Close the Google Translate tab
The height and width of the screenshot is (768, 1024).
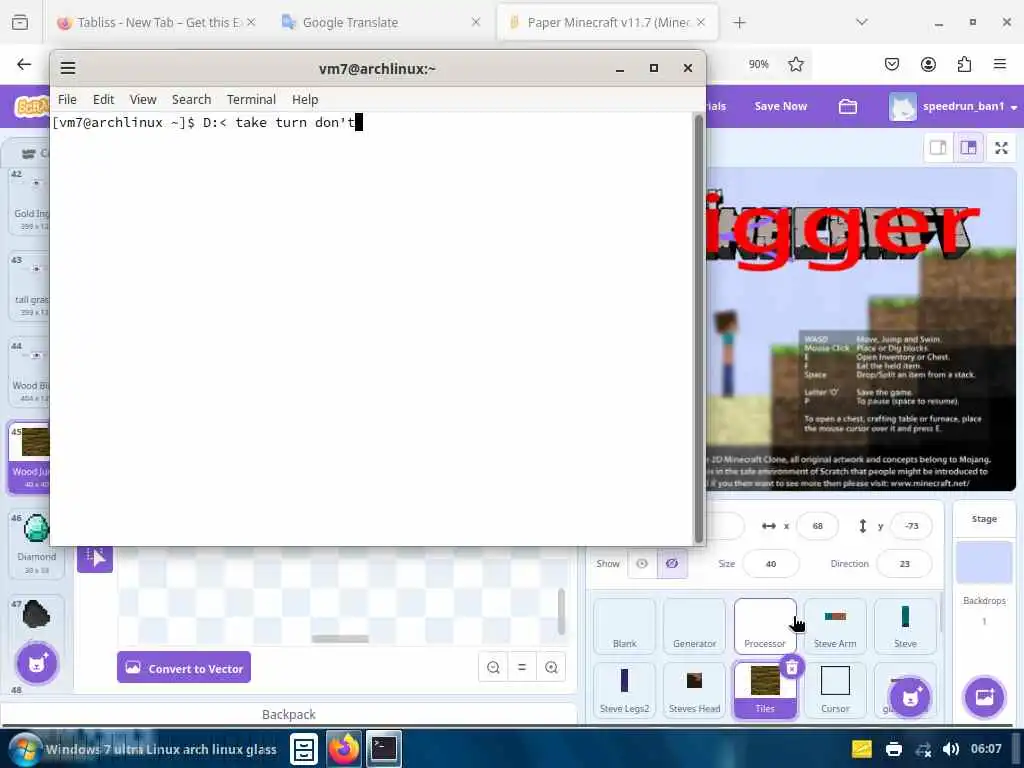(x=476, y=22)
